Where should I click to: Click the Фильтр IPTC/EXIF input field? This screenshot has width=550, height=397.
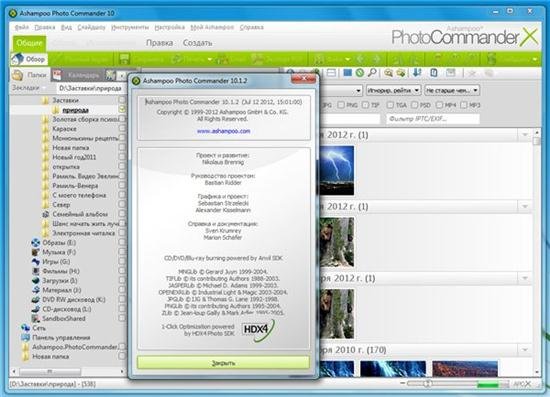(433, 119)
